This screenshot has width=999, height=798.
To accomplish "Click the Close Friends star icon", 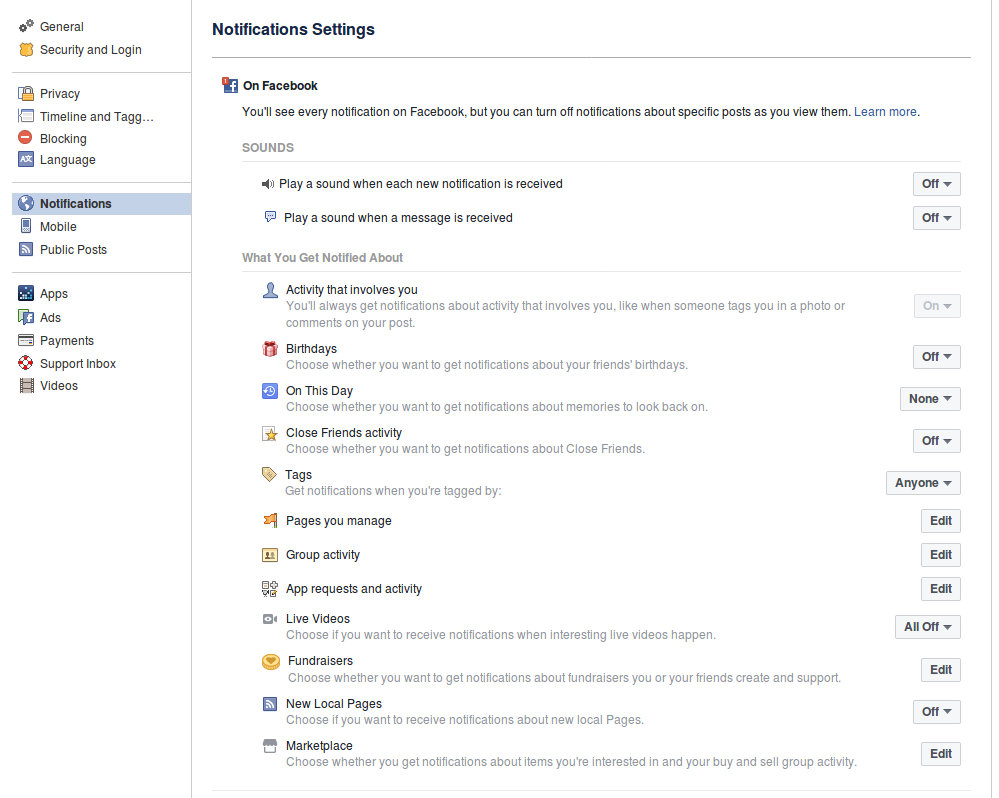I will pos(270,434).
